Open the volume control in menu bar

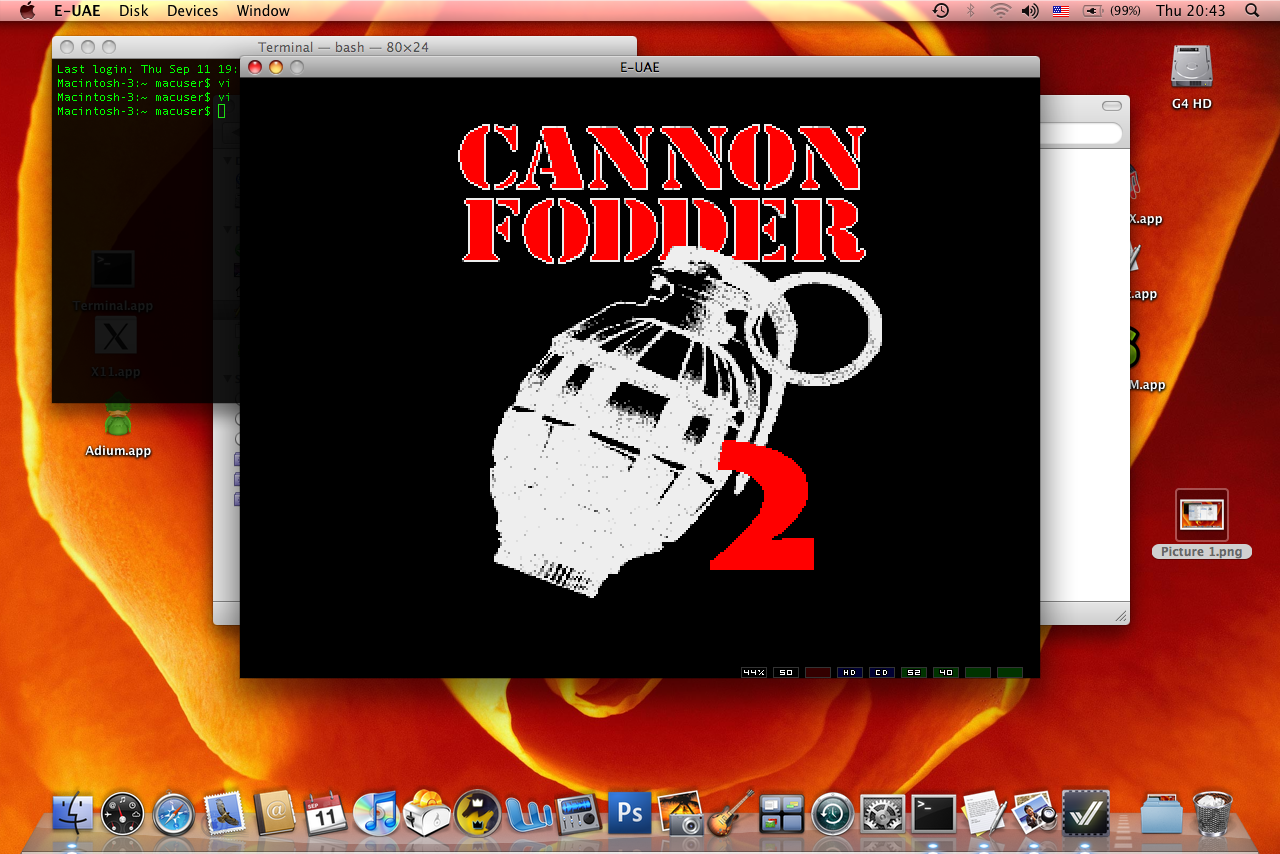pos(1030,11)
